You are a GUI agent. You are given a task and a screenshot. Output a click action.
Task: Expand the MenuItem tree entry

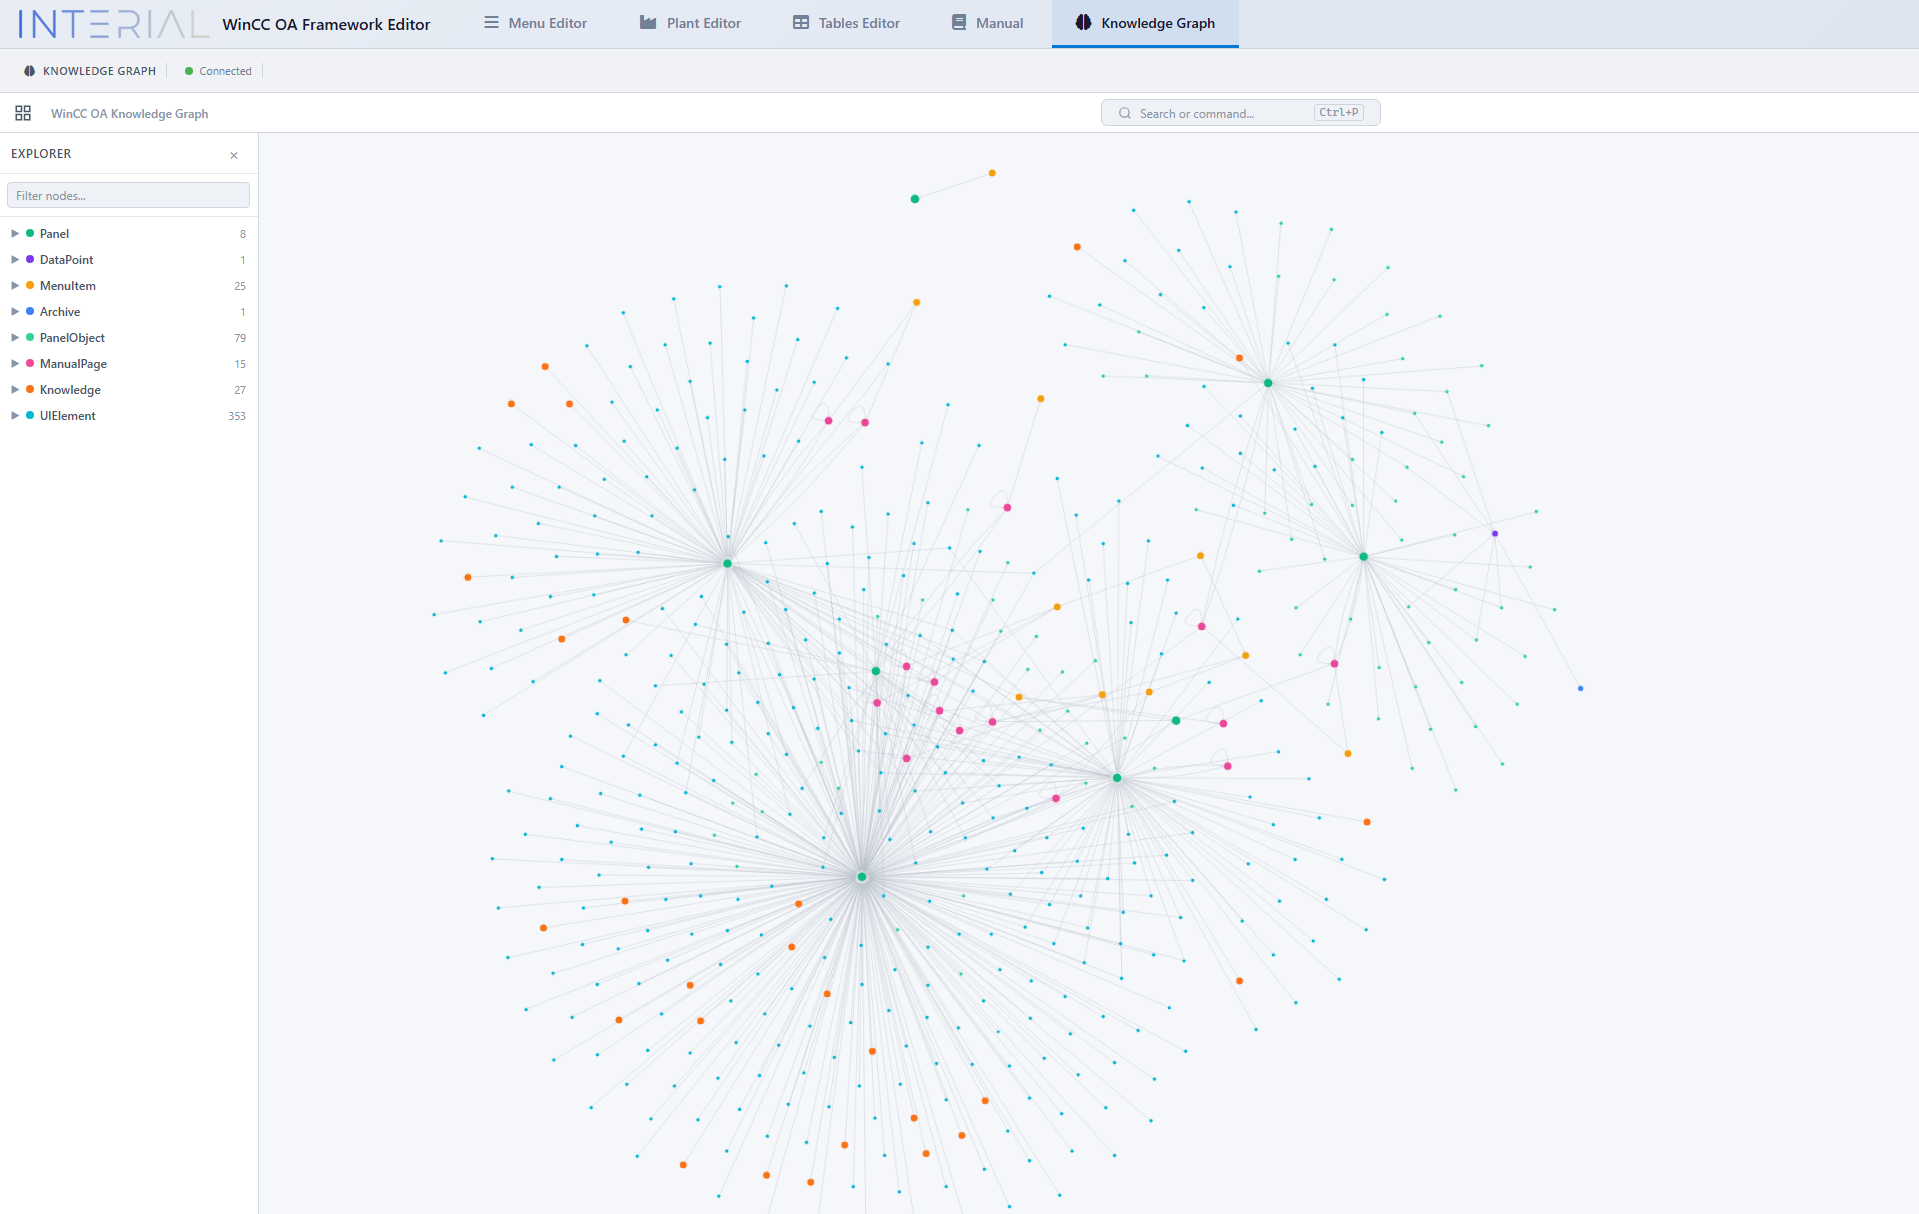14,285
